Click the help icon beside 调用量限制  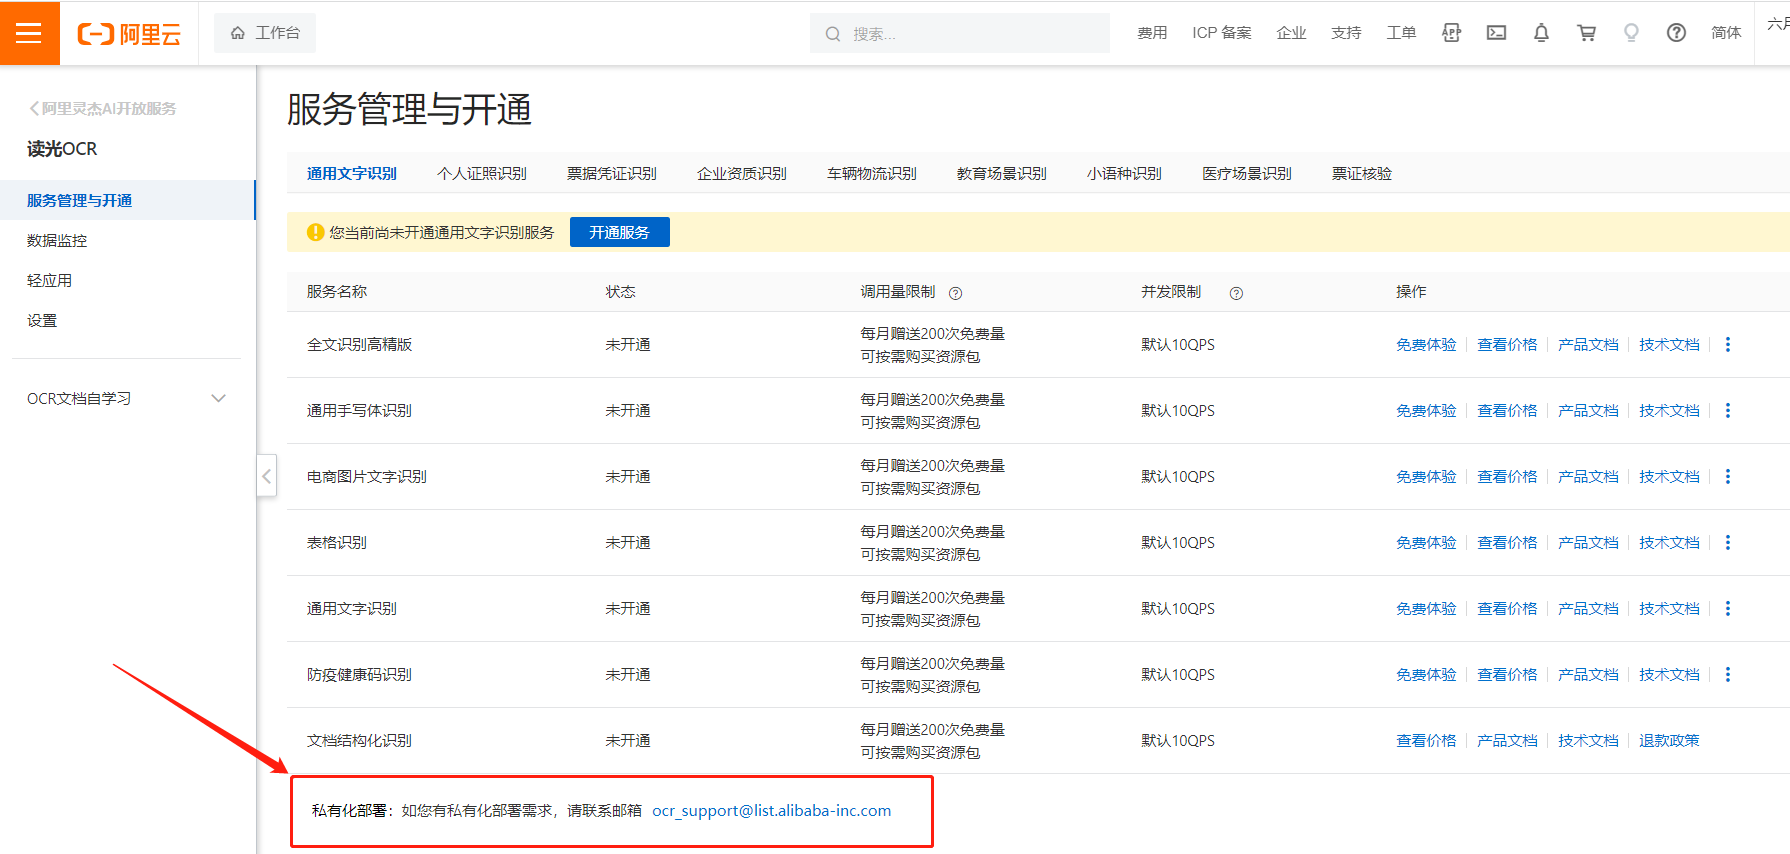955,293
